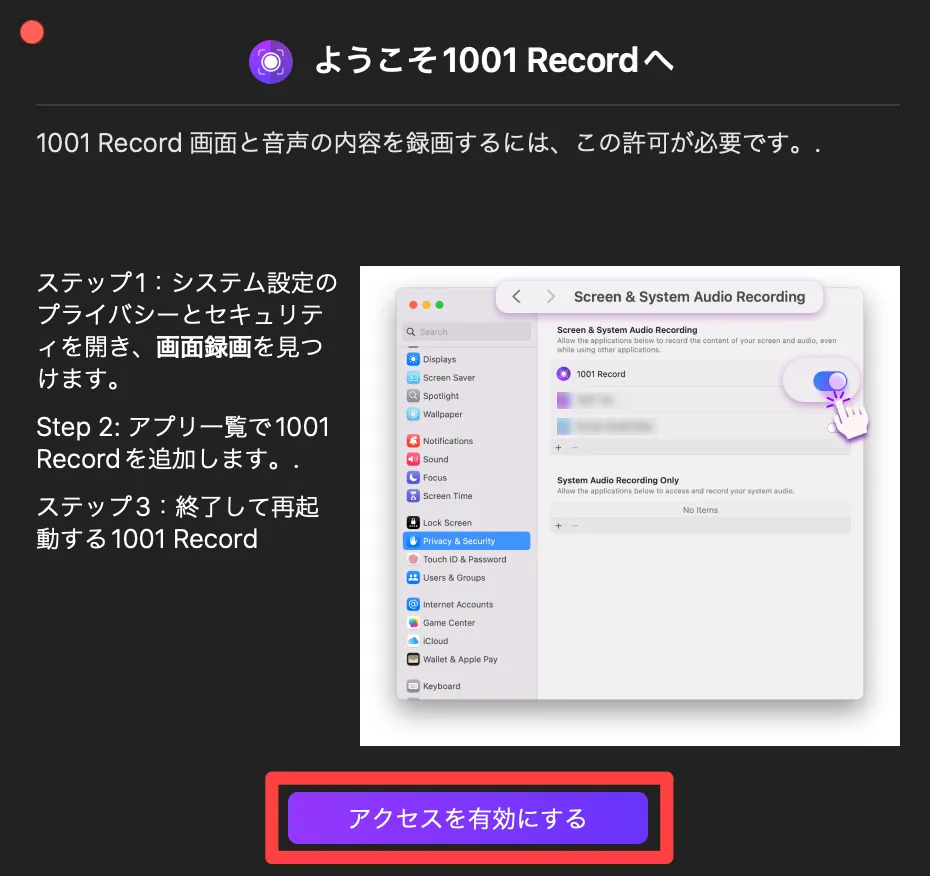Viewport: 930px width, 876px height.
Task: Click the 1001 Record app logo in header
Action: coord(270,60)
